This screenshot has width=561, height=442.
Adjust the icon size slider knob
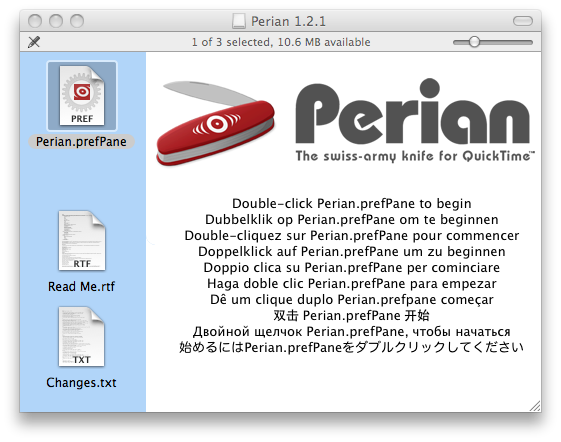tap(474, 42)
